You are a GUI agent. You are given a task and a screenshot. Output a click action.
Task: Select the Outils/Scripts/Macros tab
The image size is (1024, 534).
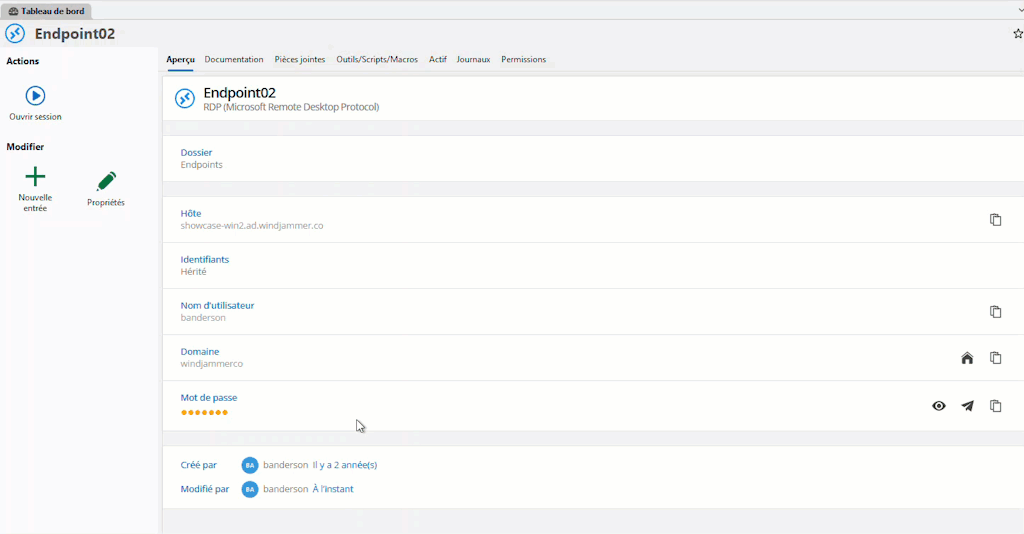click(377, 60)
